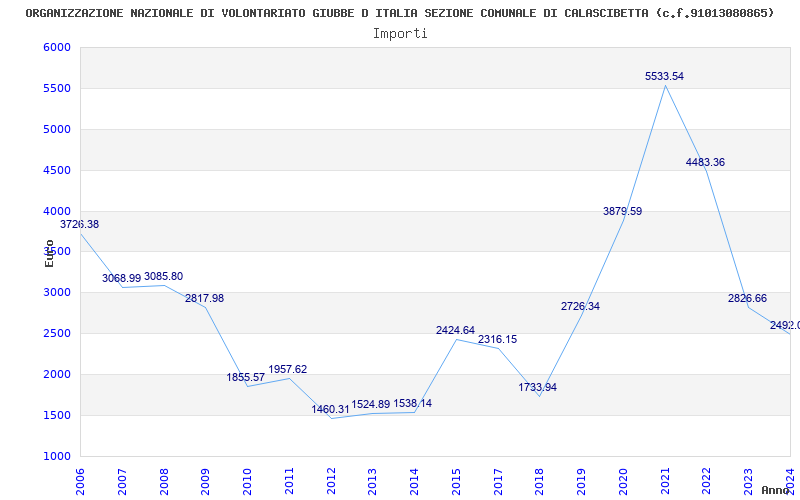
Task: Click the data label 2424.64
Action: pos(455,331)
